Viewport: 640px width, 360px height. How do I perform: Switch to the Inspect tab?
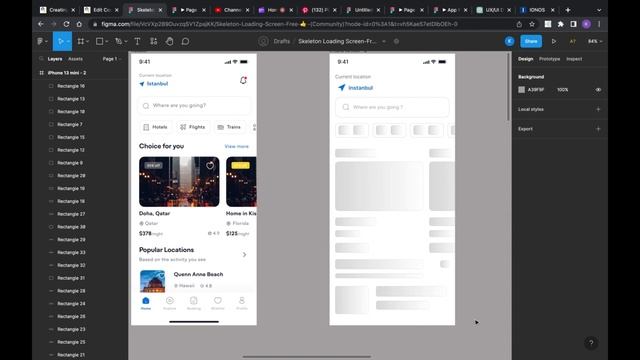click(574, 59)
